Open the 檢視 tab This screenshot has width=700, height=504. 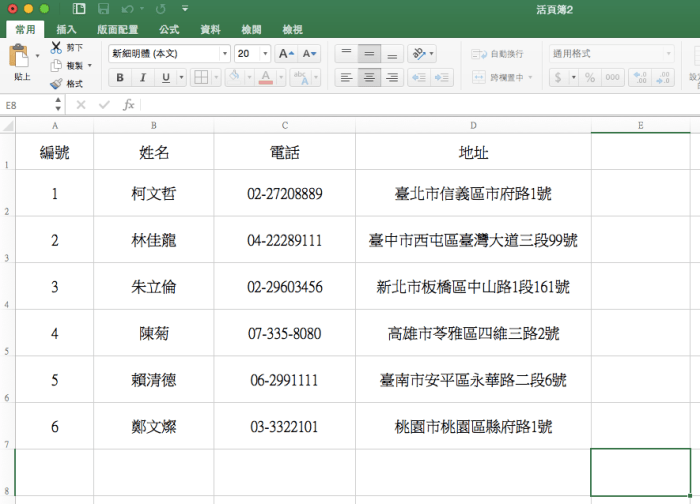tap(292, 29)
